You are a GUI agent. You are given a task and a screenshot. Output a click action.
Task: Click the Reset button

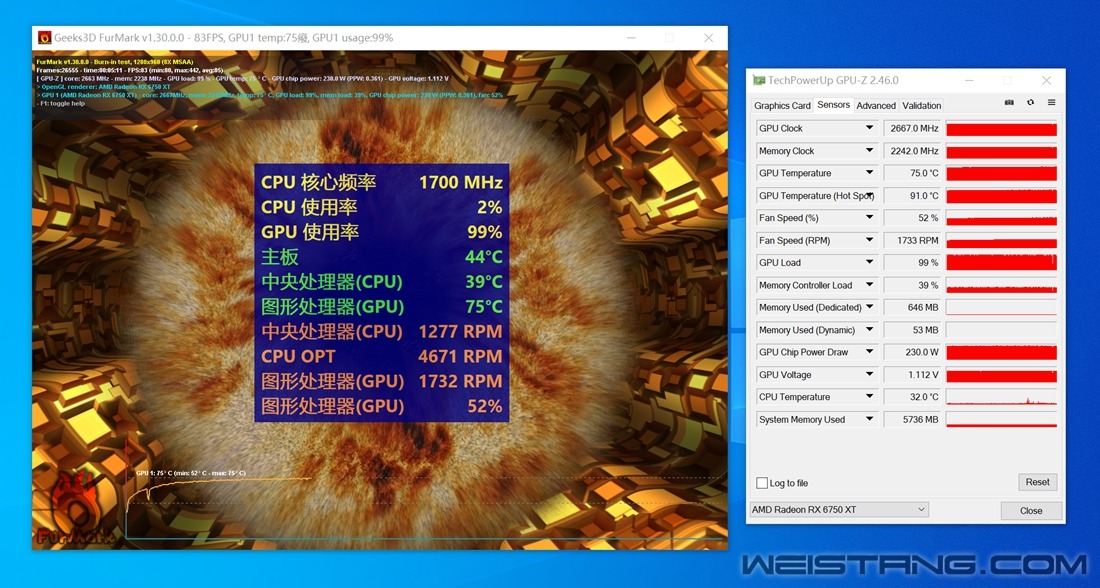tap(1038, 482)
